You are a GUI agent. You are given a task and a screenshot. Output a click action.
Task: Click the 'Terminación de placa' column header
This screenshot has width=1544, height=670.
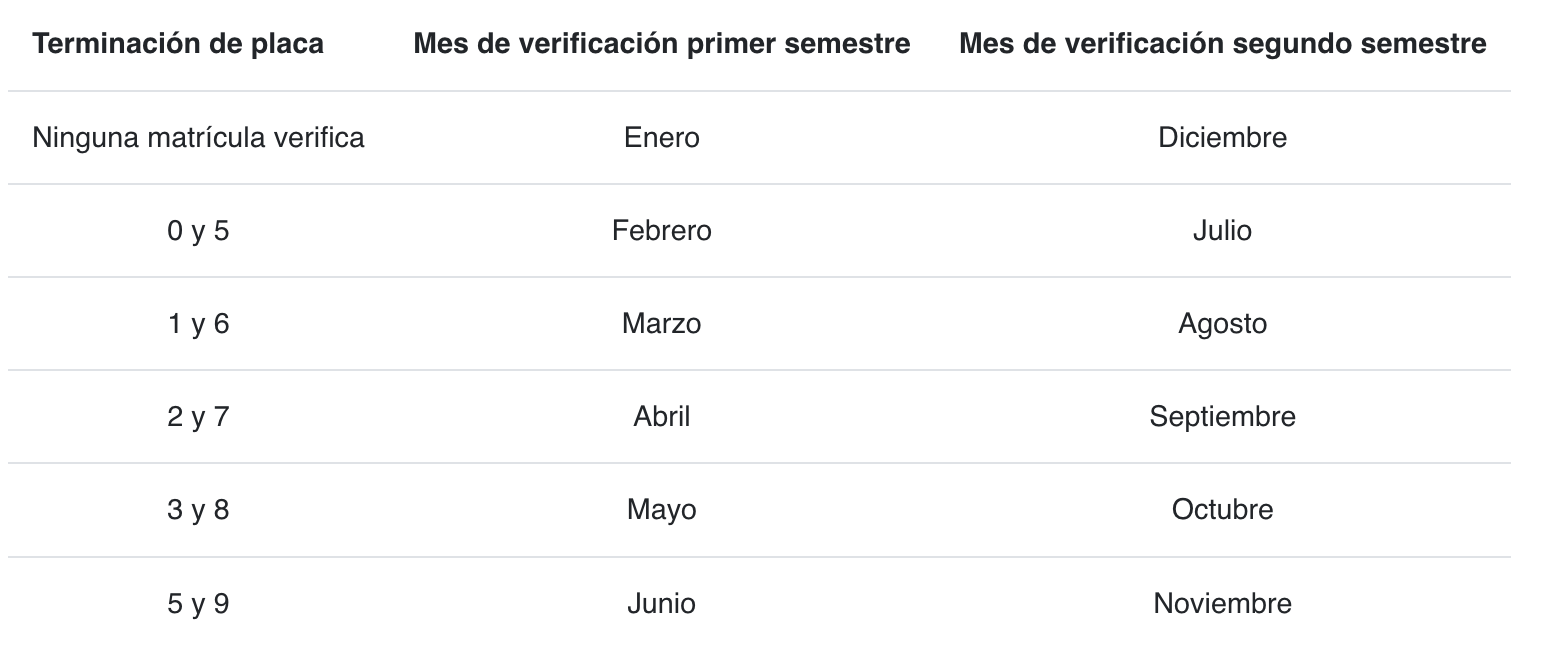click(x=178, y=44)
